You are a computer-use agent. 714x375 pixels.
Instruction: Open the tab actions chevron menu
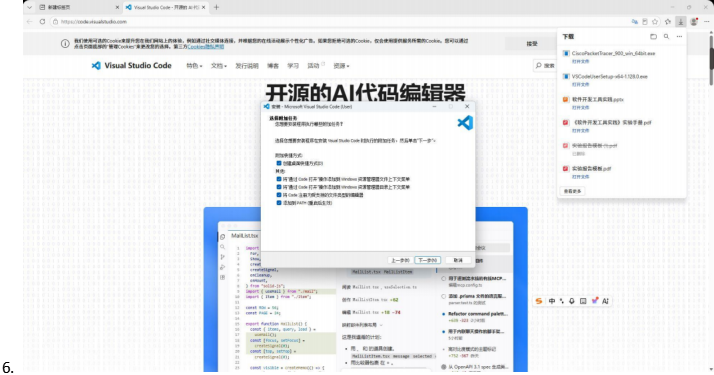click(29, 7)
